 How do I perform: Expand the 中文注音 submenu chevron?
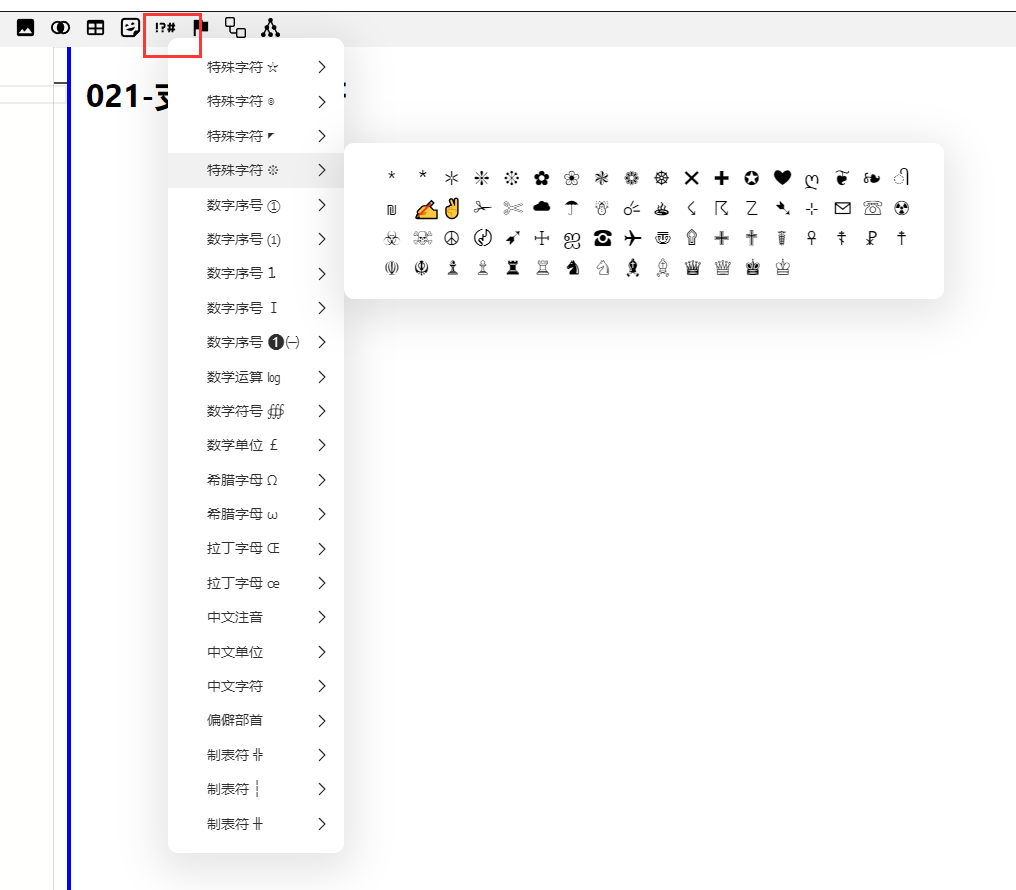322,617
